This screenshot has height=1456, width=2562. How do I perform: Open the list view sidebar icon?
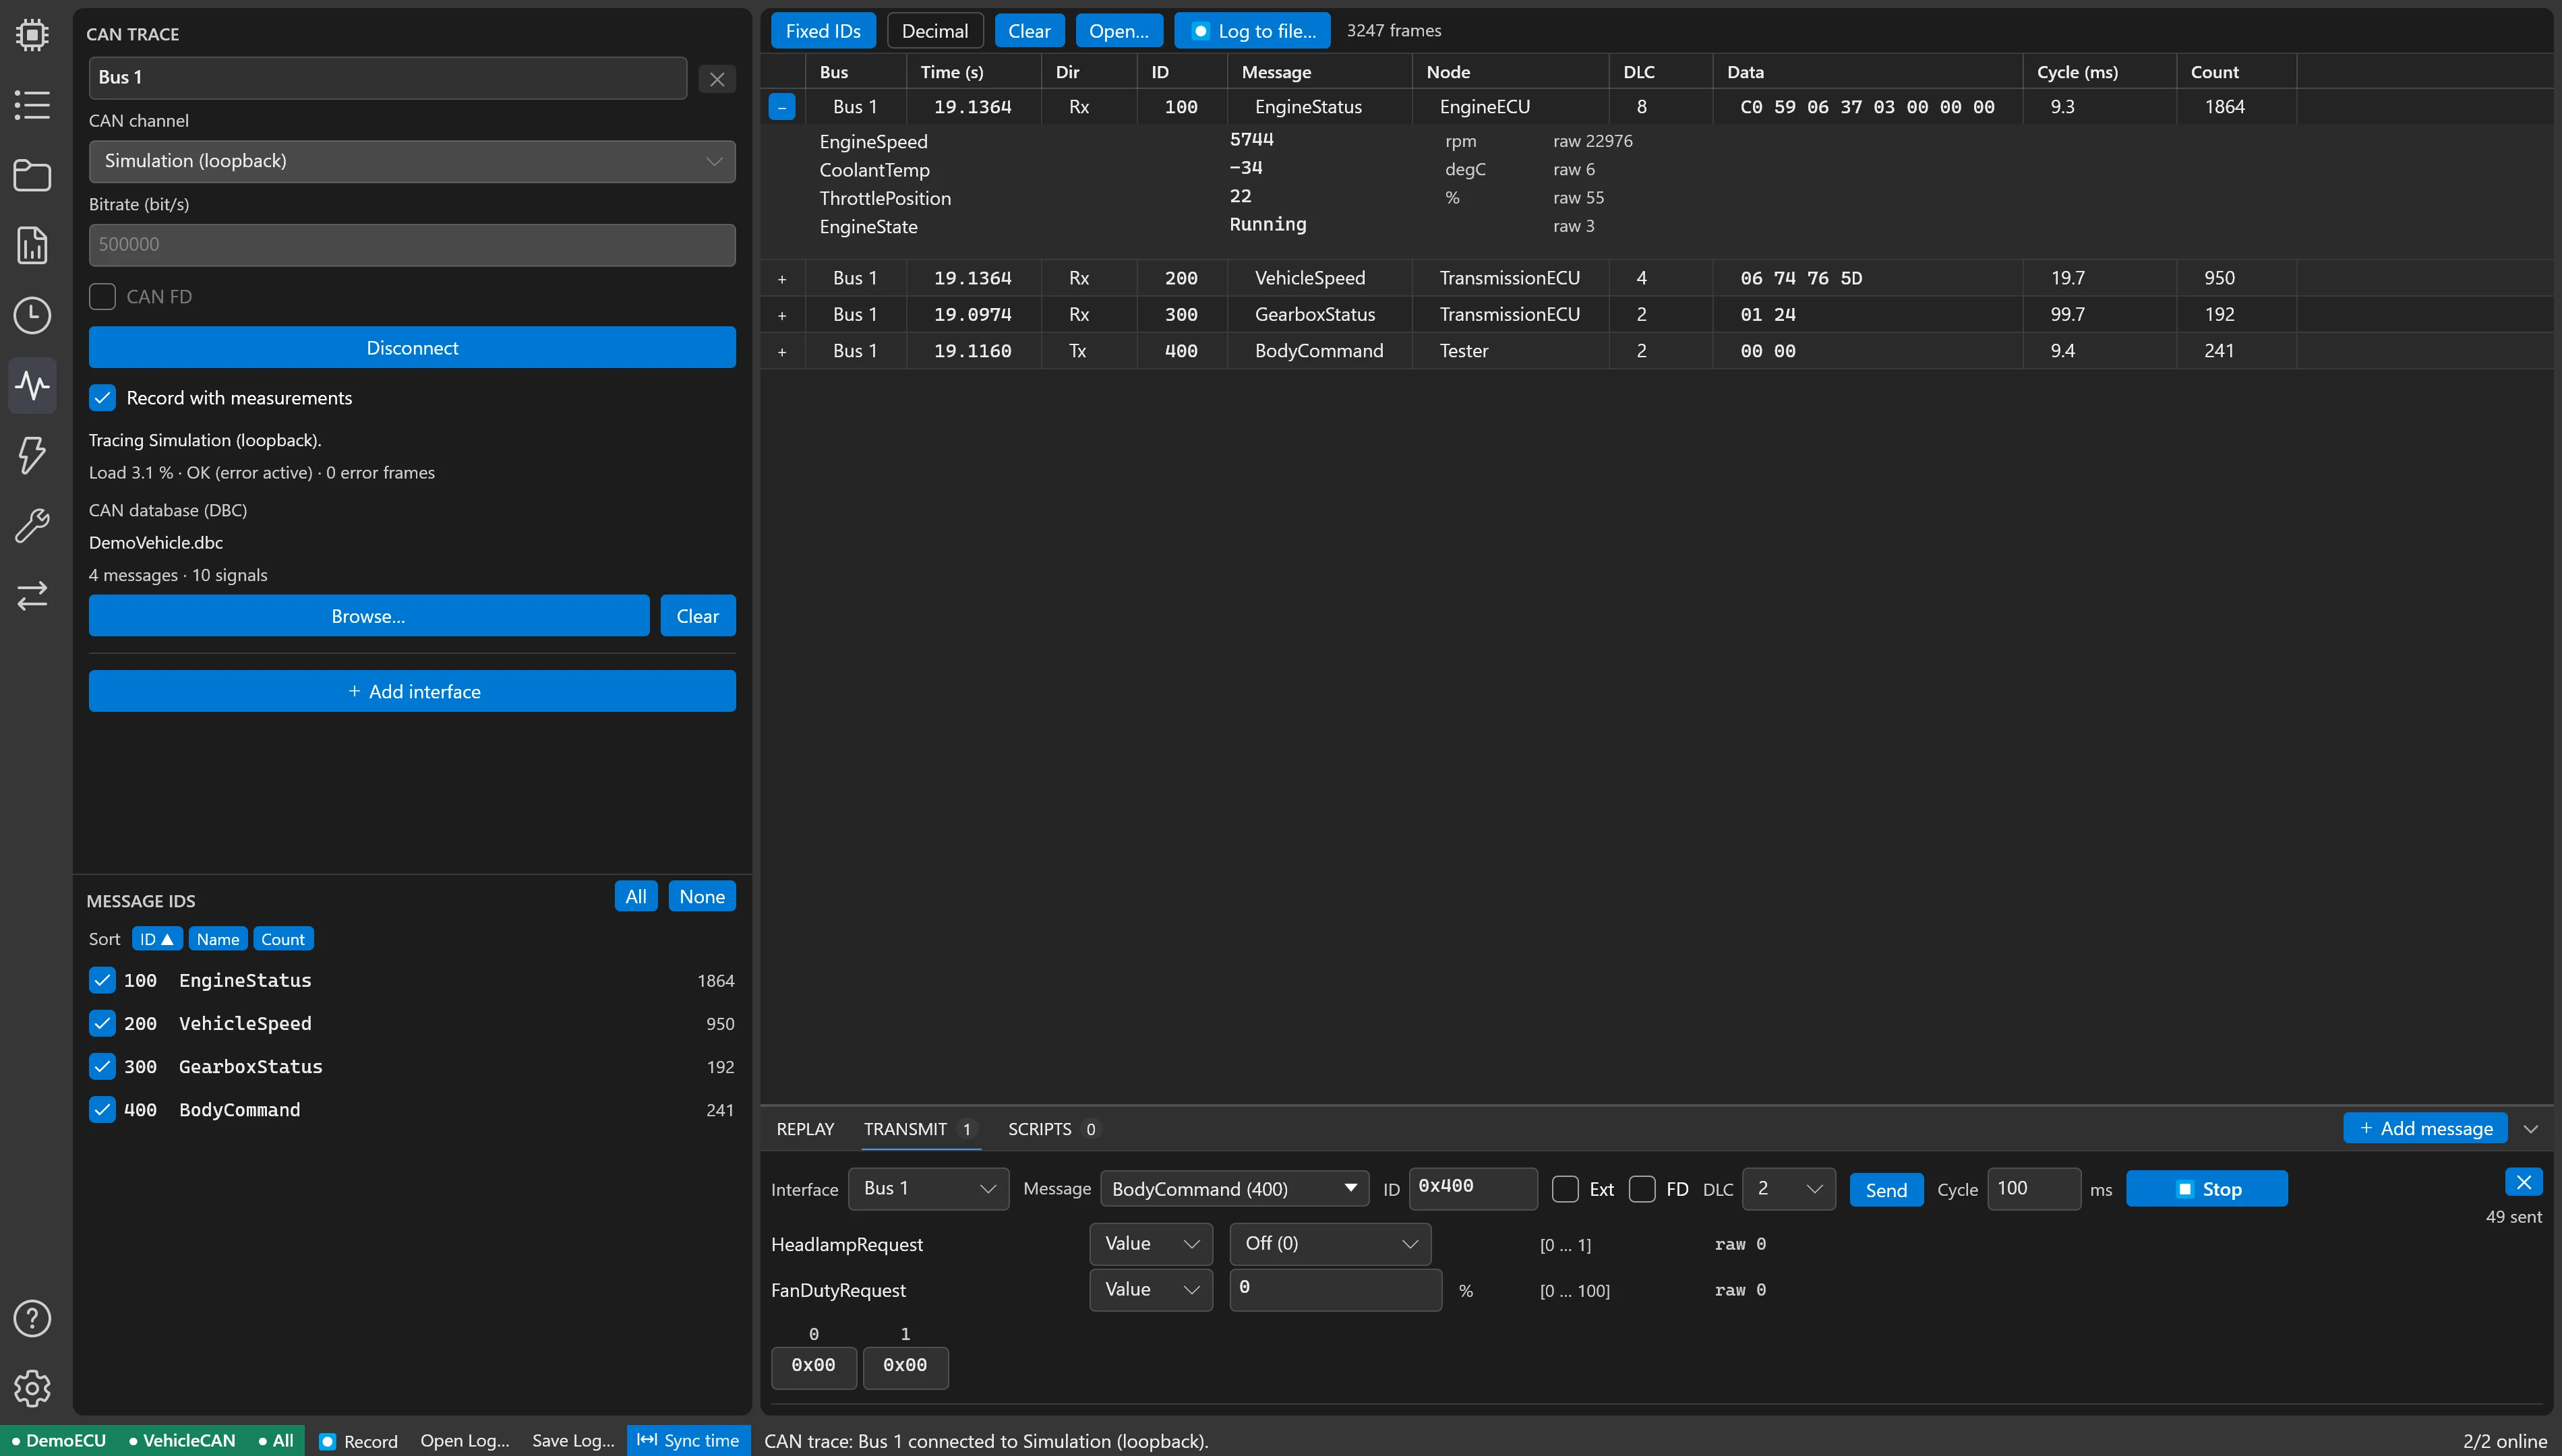click(x=32, y=105)
